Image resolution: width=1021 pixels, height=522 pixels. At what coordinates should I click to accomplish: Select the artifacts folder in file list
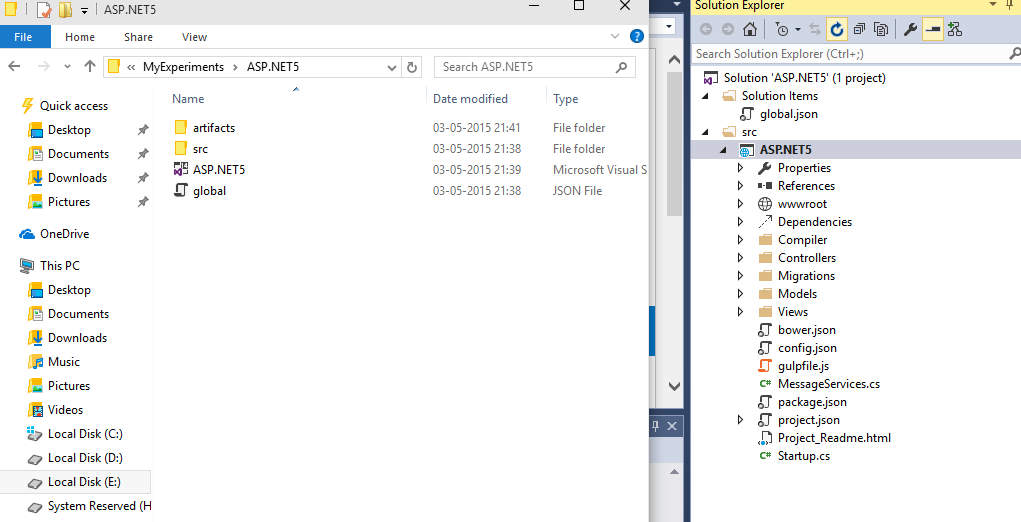[x=214, y=128]
